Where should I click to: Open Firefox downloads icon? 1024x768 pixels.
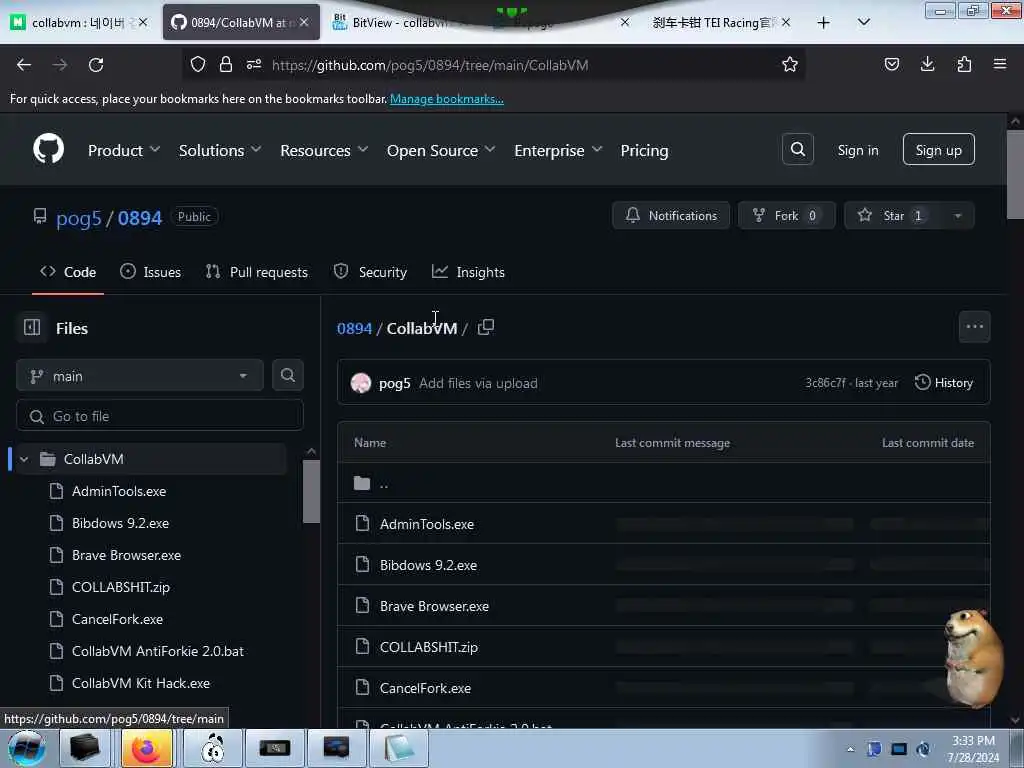[927, 64]
